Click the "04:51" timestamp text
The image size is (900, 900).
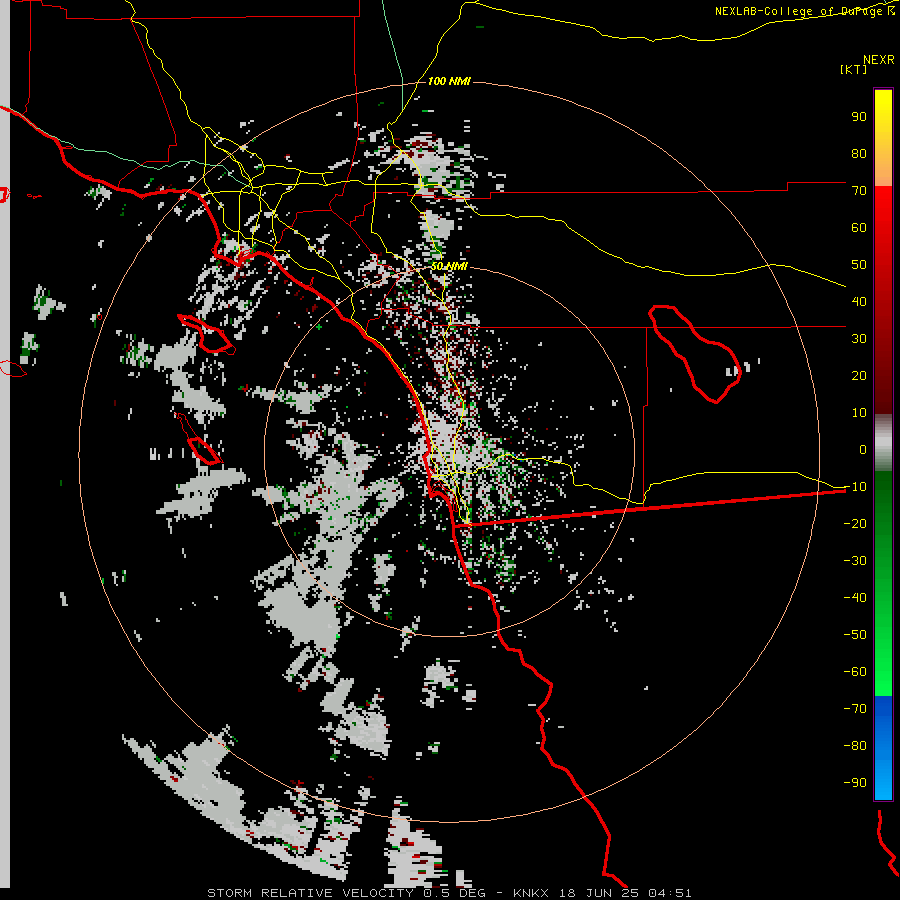(670, 893)
